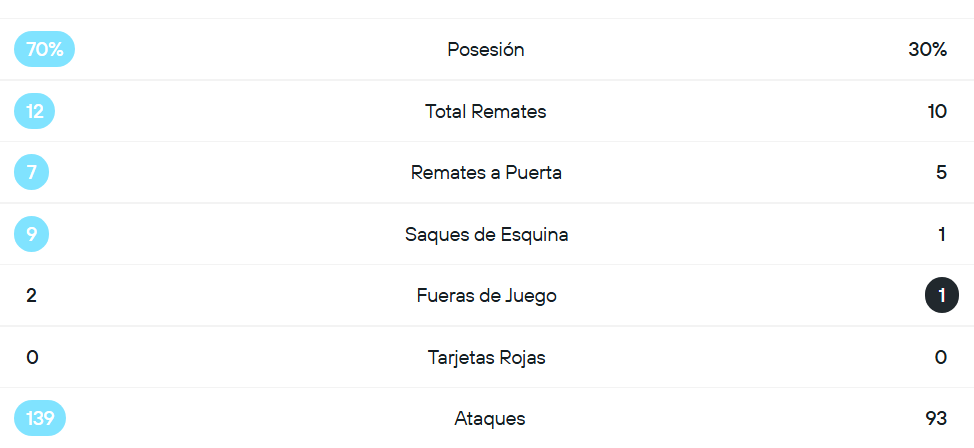This screenshot has width=974, height=448.
Task: Select the Posesión stat label
Action: coord(486,50)
